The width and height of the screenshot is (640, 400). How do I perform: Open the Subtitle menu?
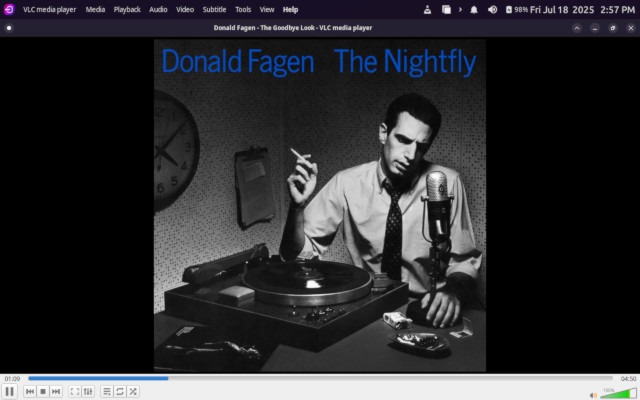tap(214, 9)
